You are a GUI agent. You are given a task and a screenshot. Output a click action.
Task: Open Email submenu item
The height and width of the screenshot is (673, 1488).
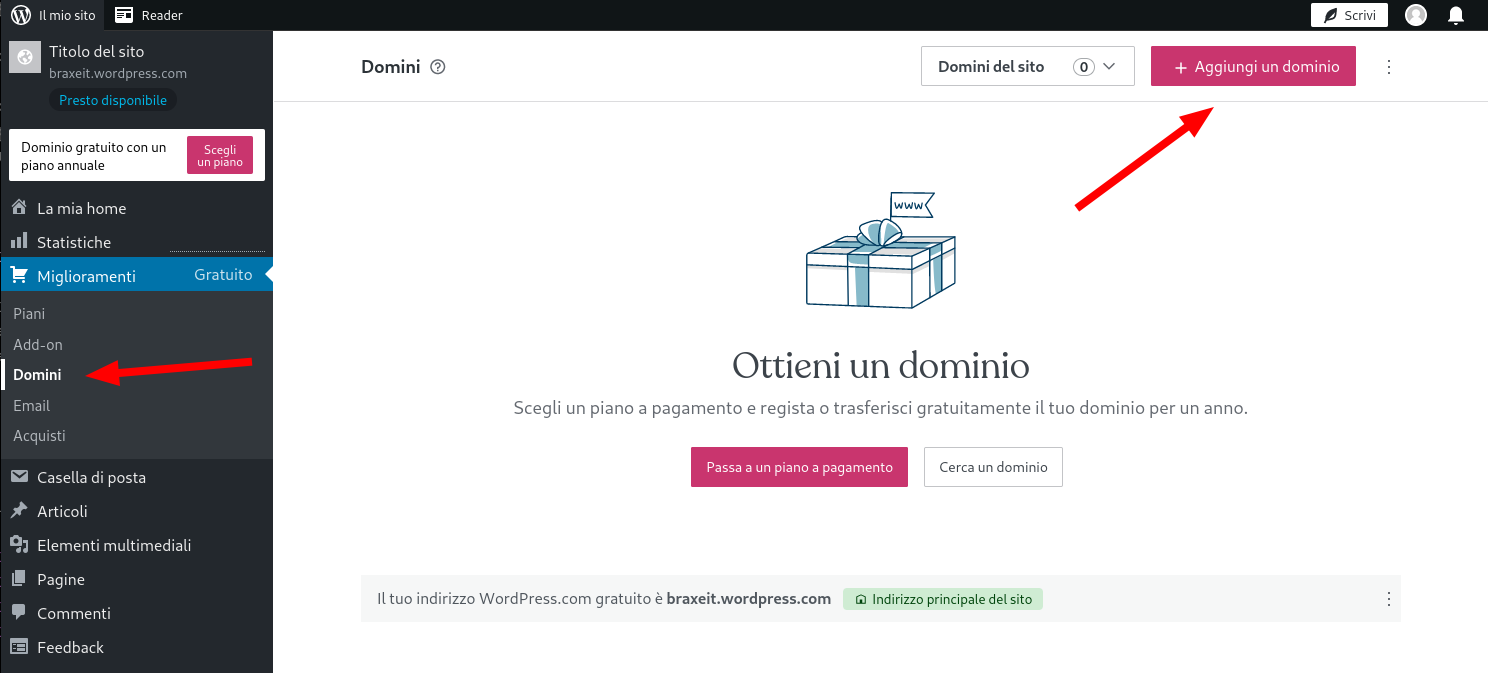[x=31, y=405]
